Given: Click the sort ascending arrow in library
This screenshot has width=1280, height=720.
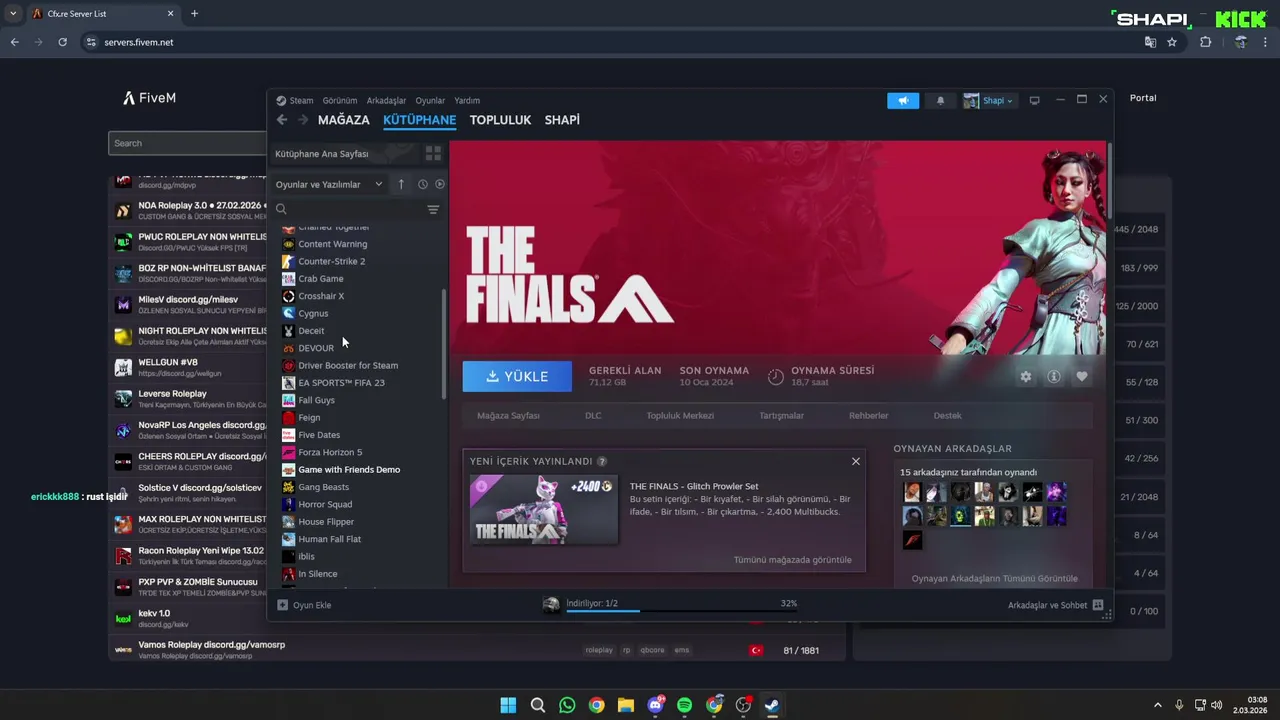Looking at the screenshot, I should [x=401, y=184].
